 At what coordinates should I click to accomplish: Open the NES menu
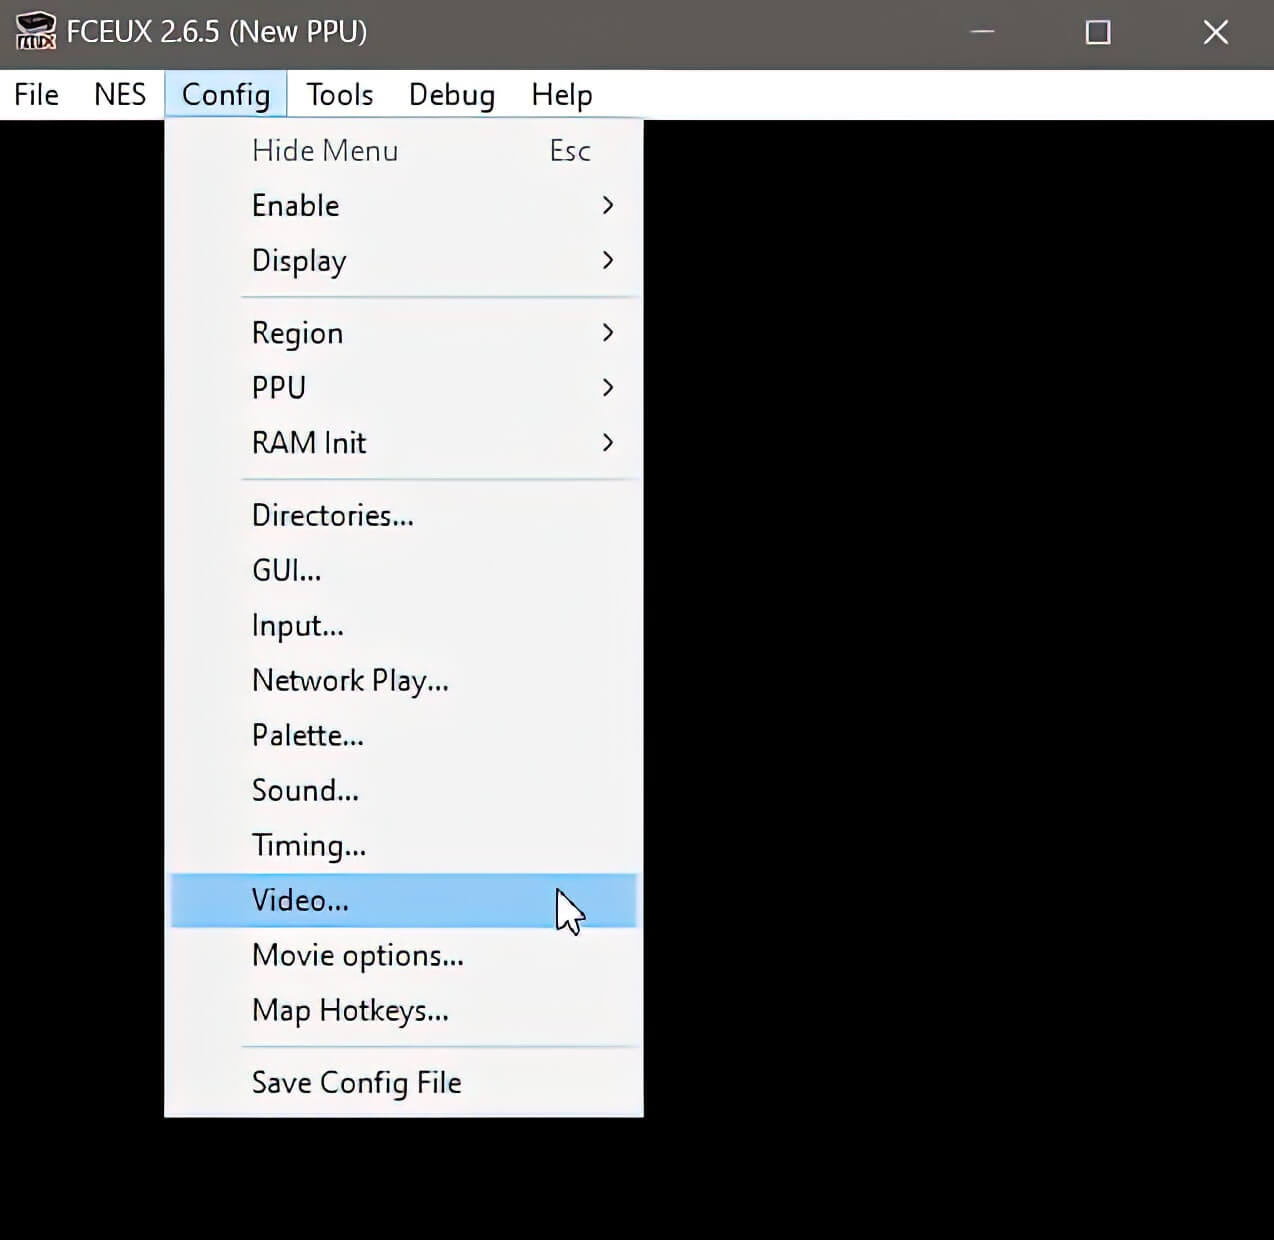(119, 94)
